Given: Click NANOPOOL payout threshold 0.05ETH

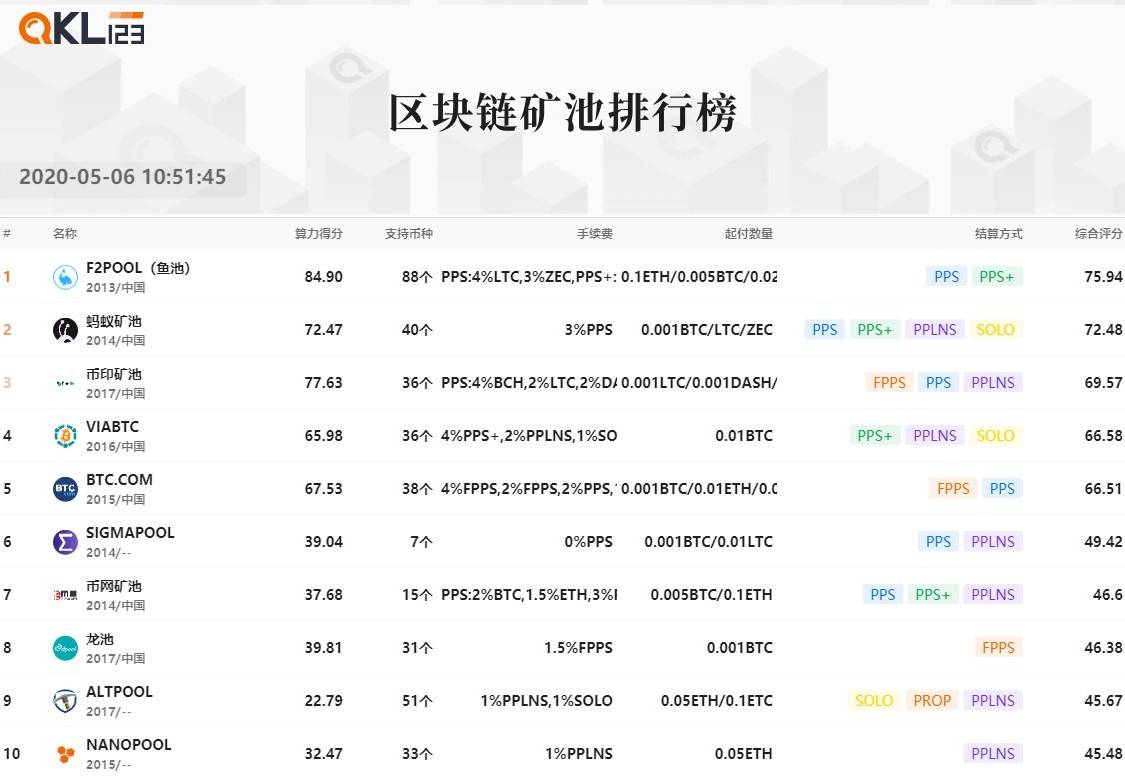Looking at the screenshot, I should coord(744,754).
